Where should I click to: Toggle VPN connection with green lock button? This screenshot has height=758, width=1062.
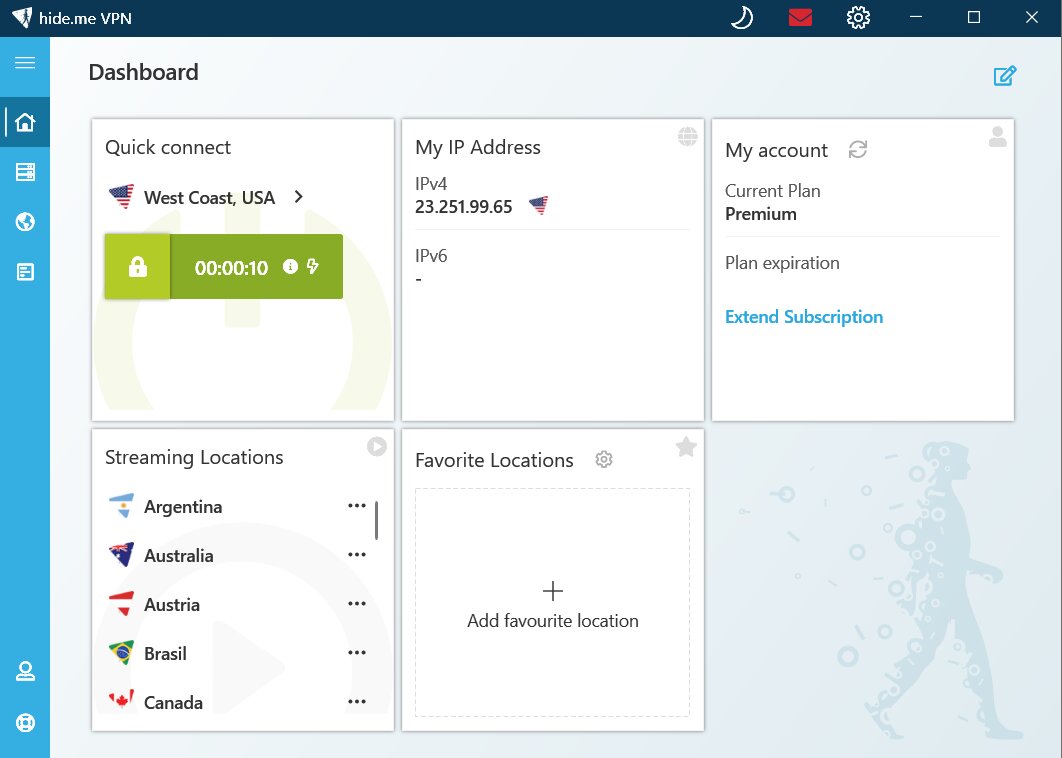pyautogui.click(x=137, y=267)
